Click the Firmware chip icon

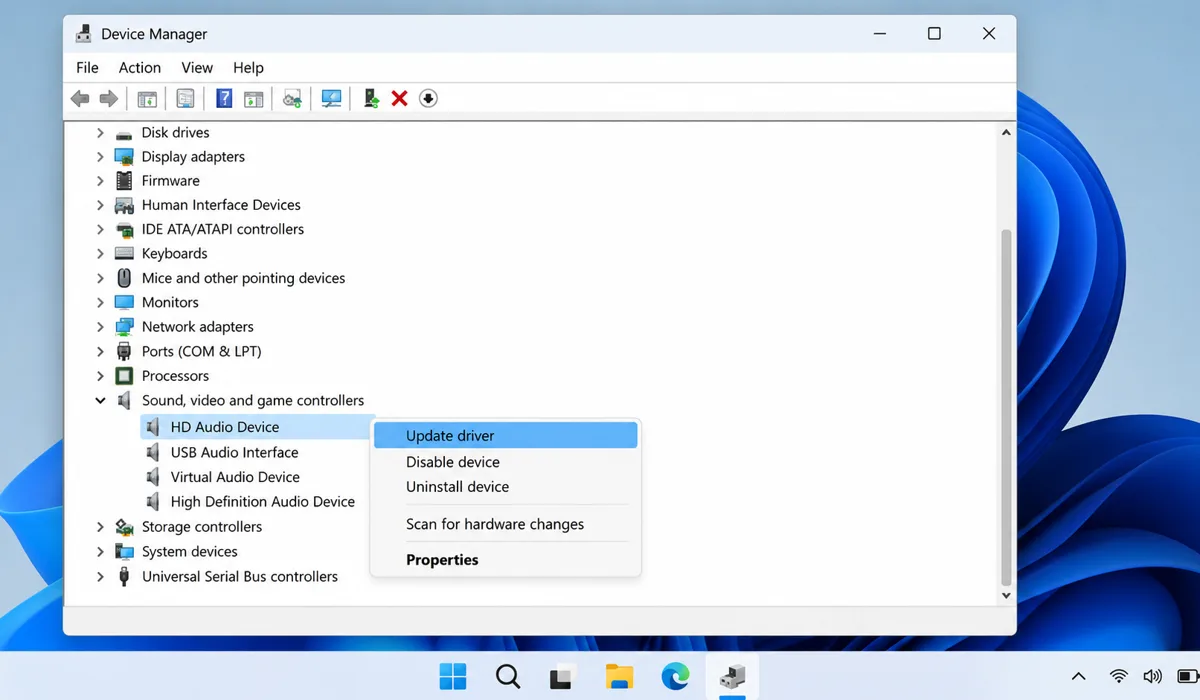coord(124,181)
